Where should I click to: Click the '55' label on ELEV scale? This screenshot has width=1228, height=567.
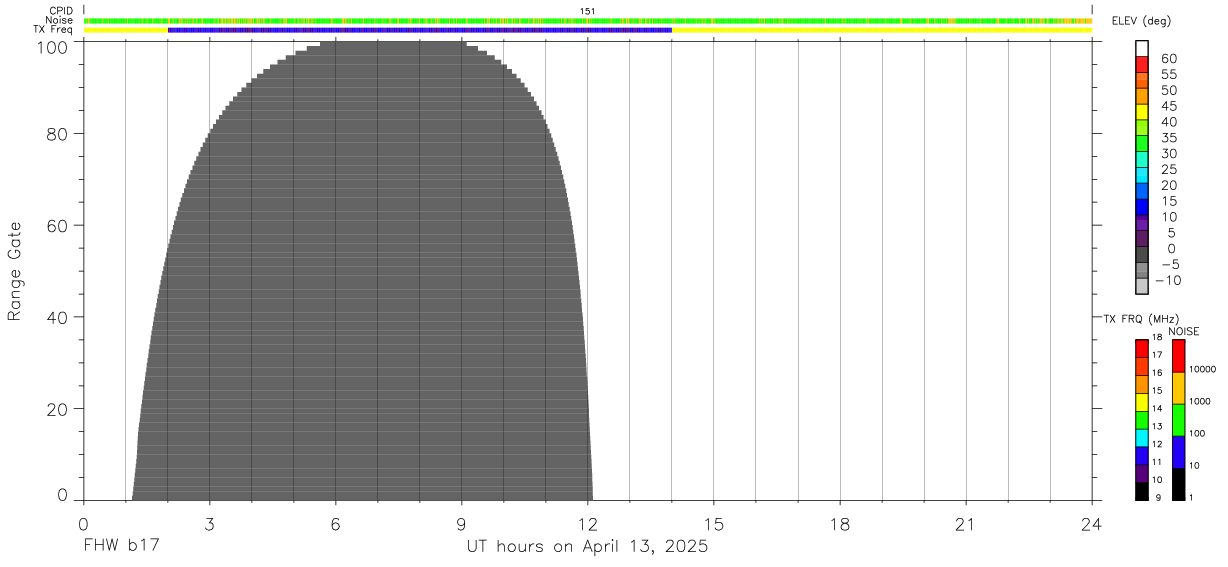tap(1168, 75)
